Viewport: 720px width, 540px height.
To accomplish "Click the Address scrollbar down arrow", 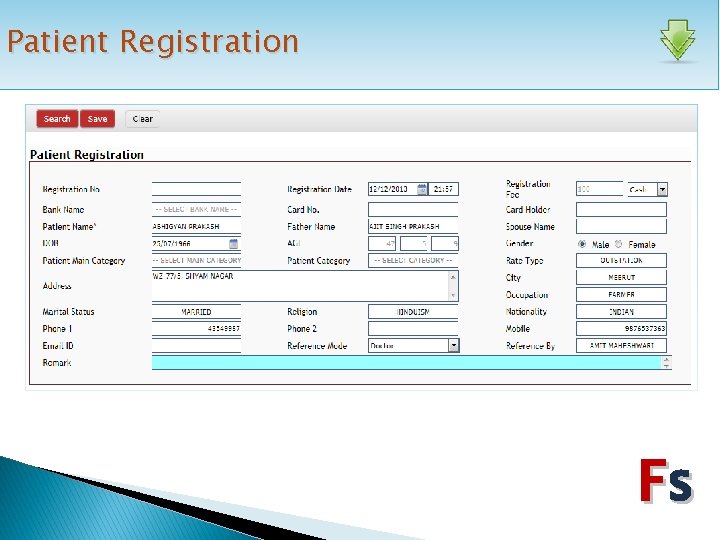I will point(453,295).
